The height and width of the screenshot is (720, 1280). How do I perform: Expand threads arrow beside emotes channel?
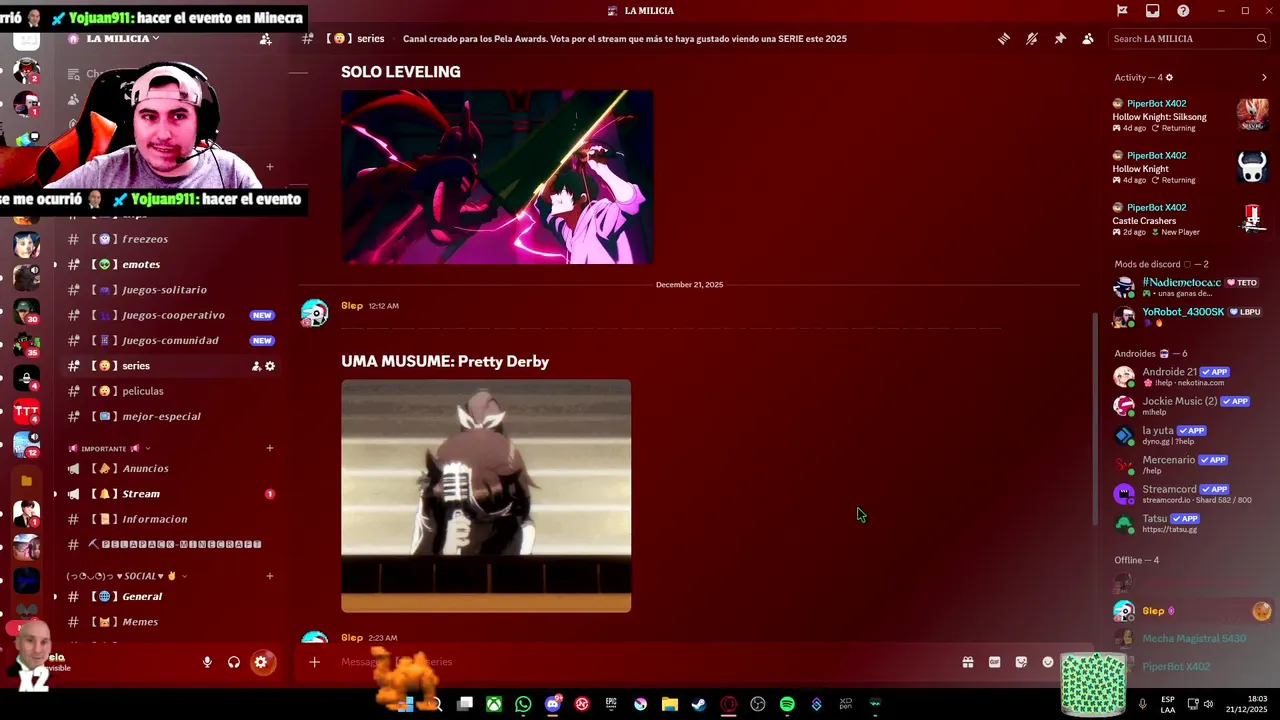[55, 264]
